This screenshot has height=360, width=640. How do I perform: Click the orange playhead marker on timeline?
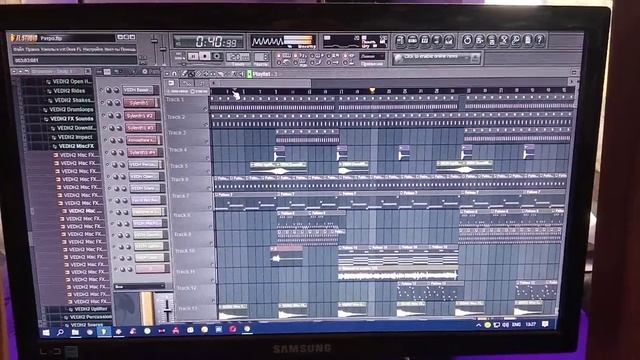pos(372,91)
